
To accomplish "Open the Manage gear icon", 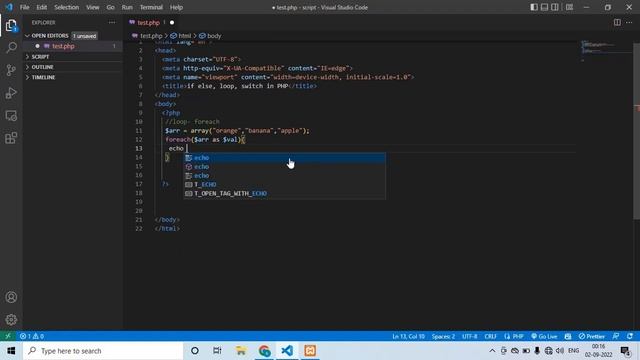I will point(11,319).
